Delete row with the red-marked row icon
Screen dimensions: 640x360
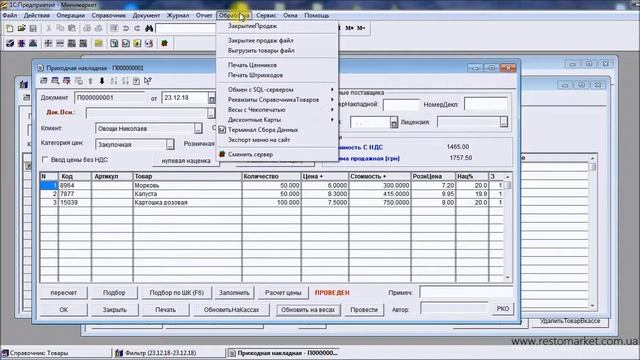67,81
